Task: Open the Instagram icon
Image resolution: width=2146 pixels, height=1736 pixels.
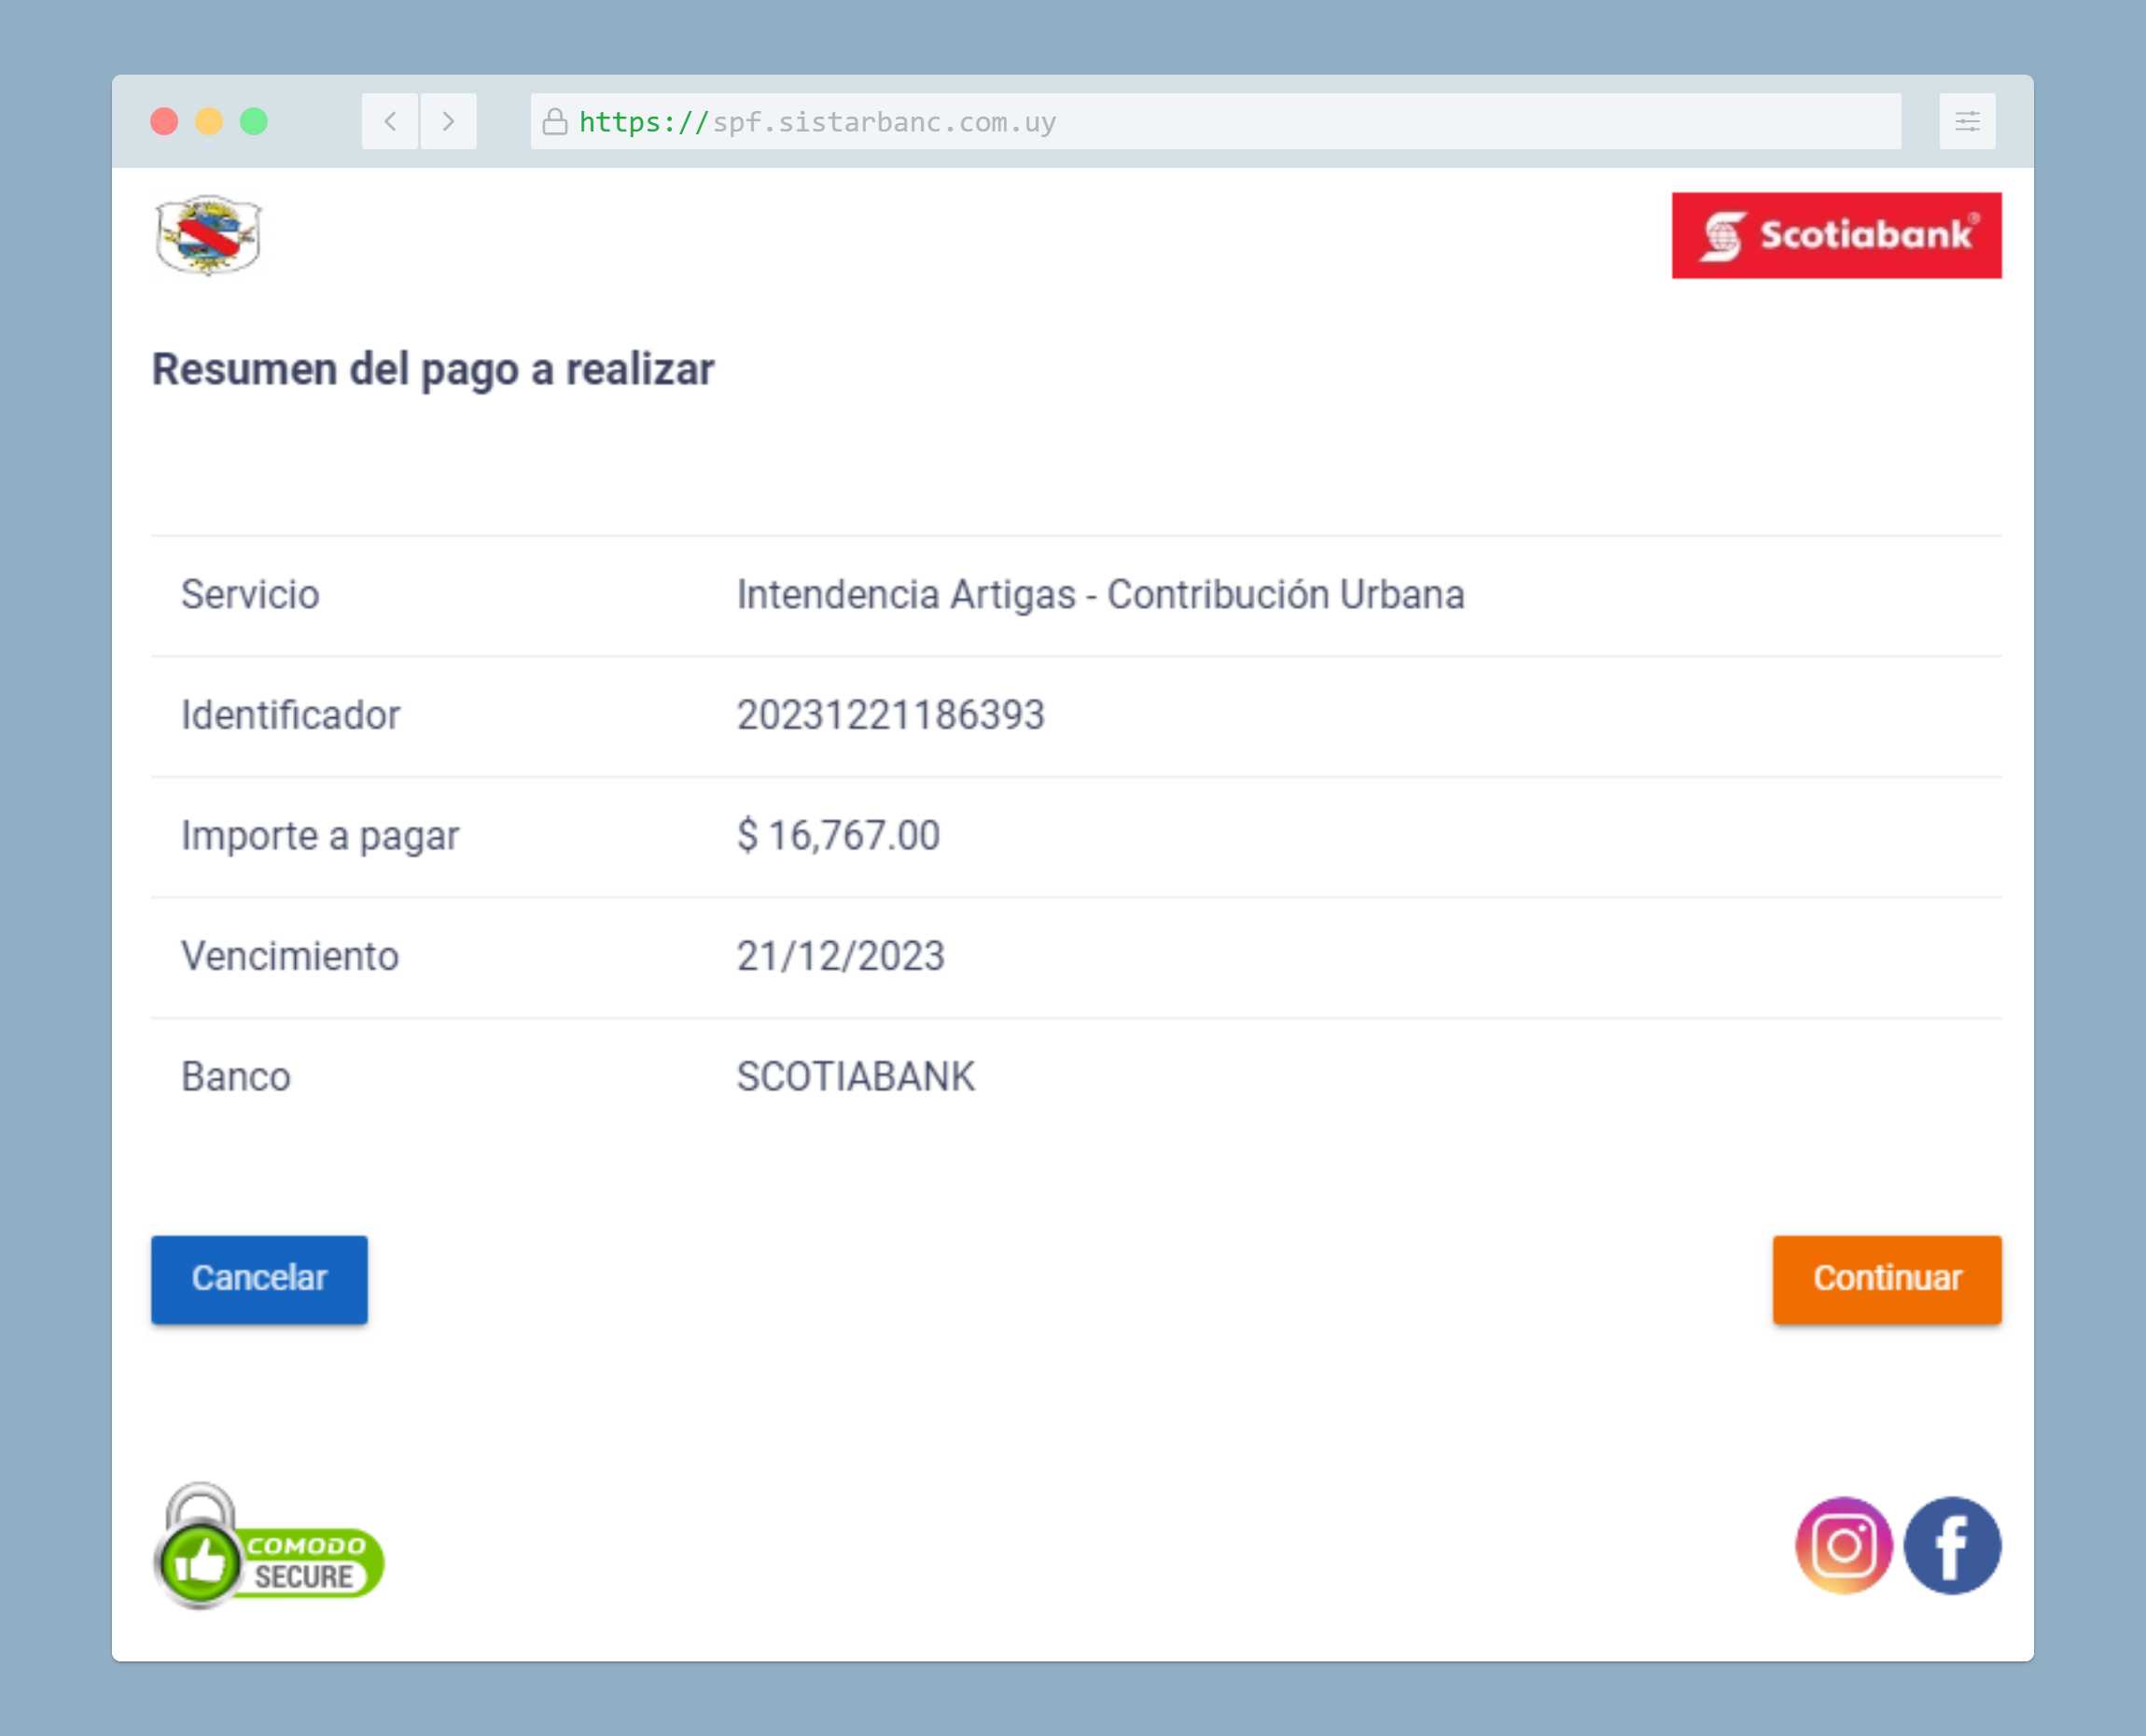Action: pos(1844,1545)
